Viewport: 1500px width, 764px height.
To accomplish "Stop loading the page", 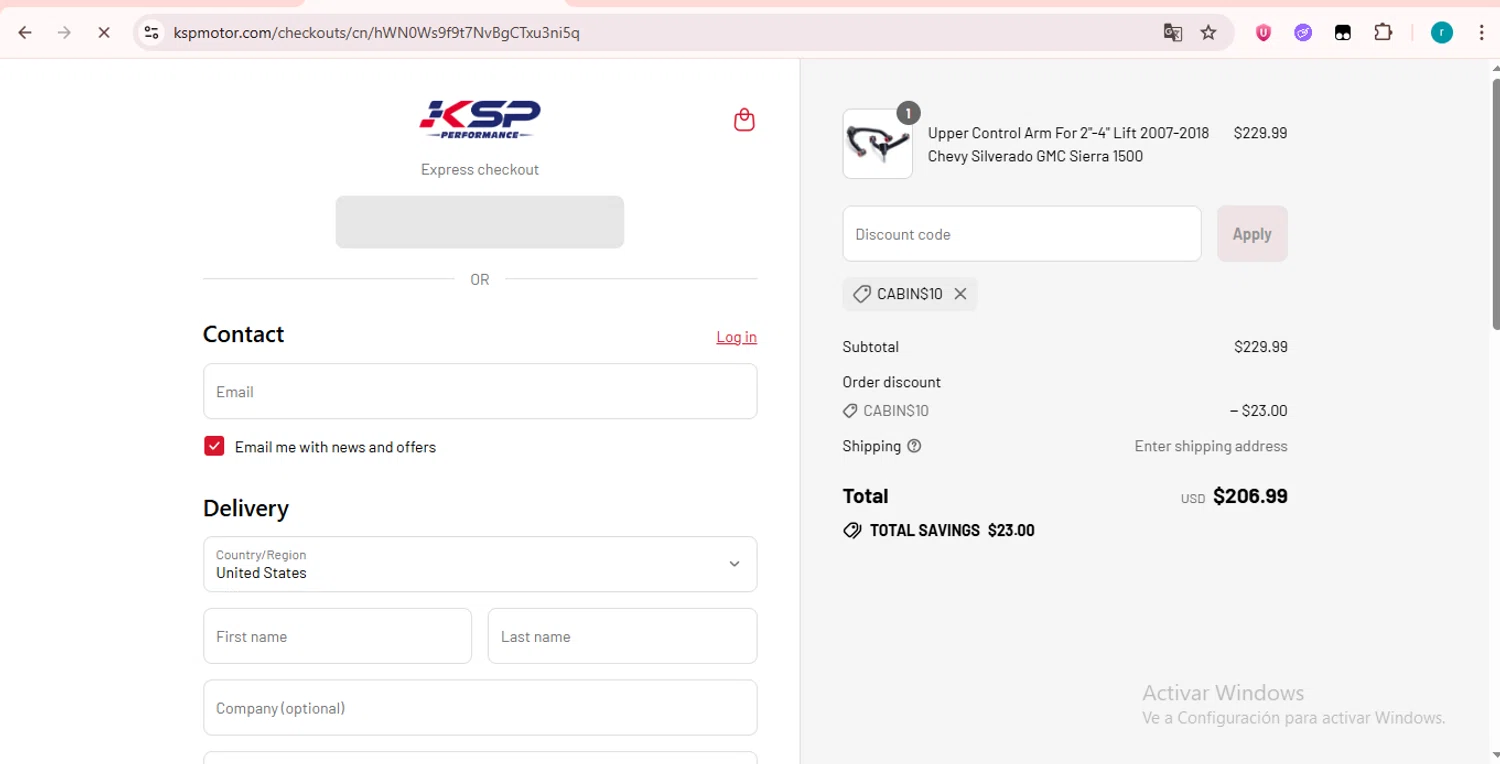I will (x=103, y=33).
